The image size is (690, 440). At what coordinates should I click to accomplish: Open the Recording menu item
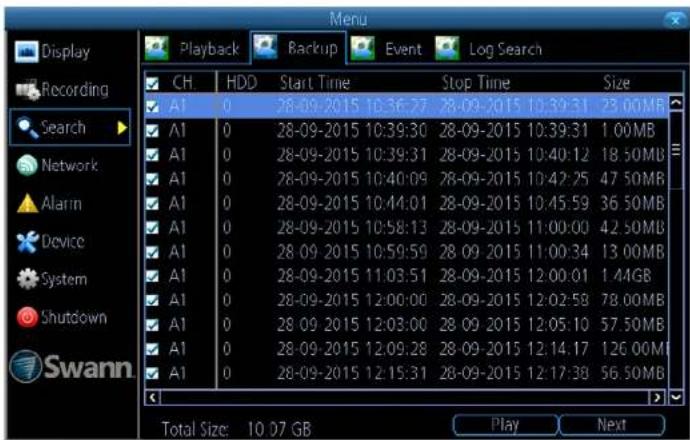pos(62,90)
